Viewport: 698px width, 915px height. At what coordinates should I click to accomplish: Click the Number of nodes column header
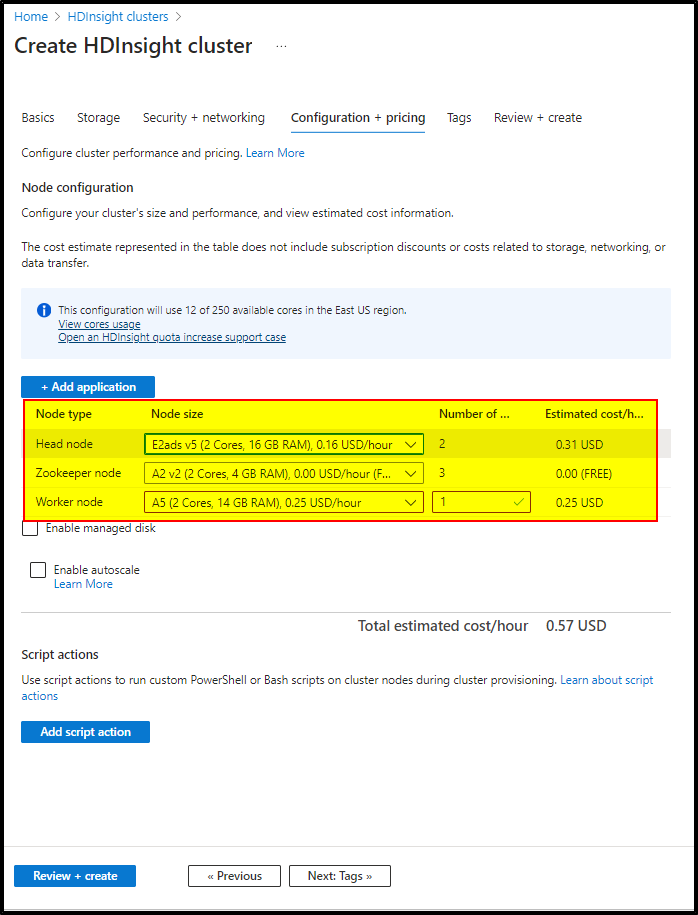click(x=474, y=414)
